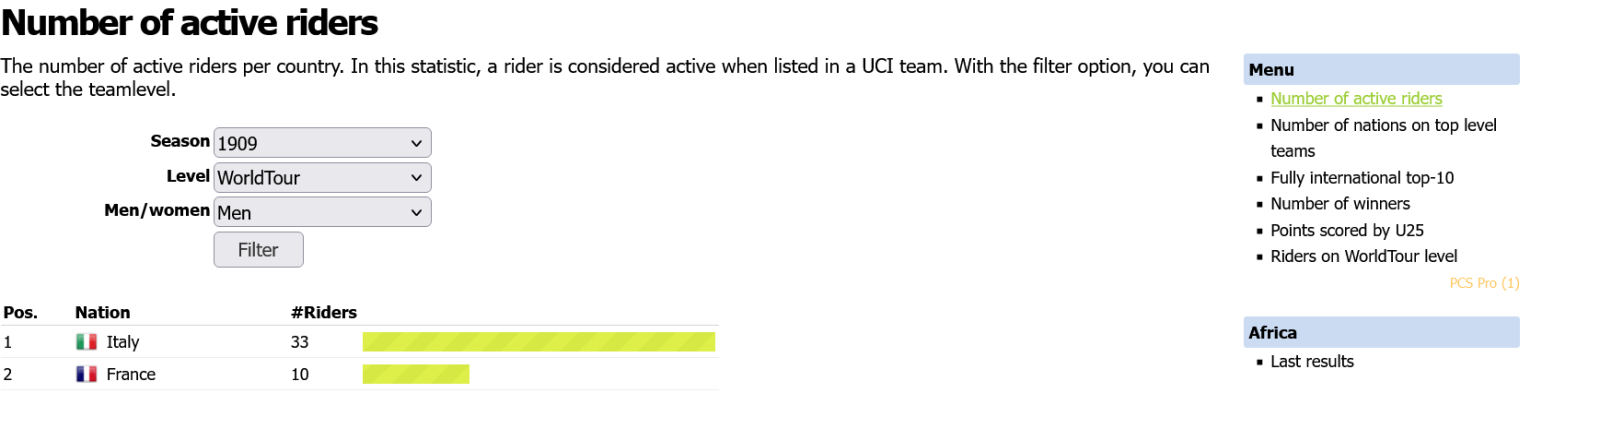Click the Italy flag icon
This screenshot has height=429, width=1600.
[x=87, y=342]
